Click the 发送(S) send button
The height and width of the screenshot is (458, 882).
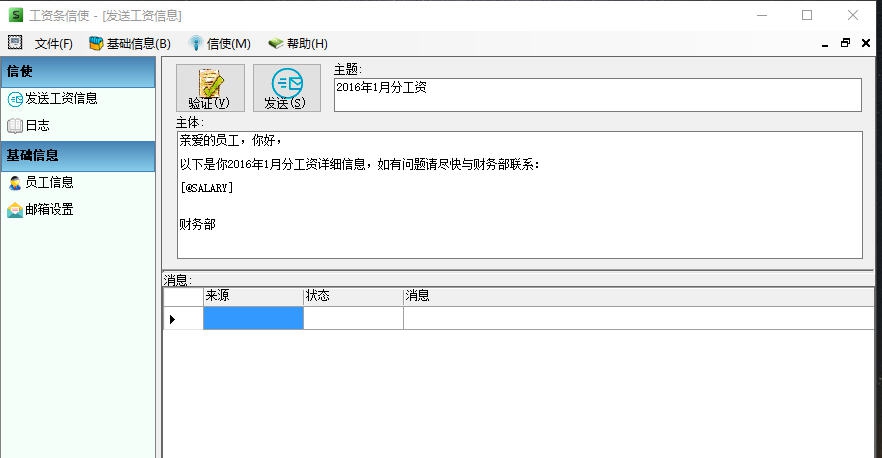point(287,88)
